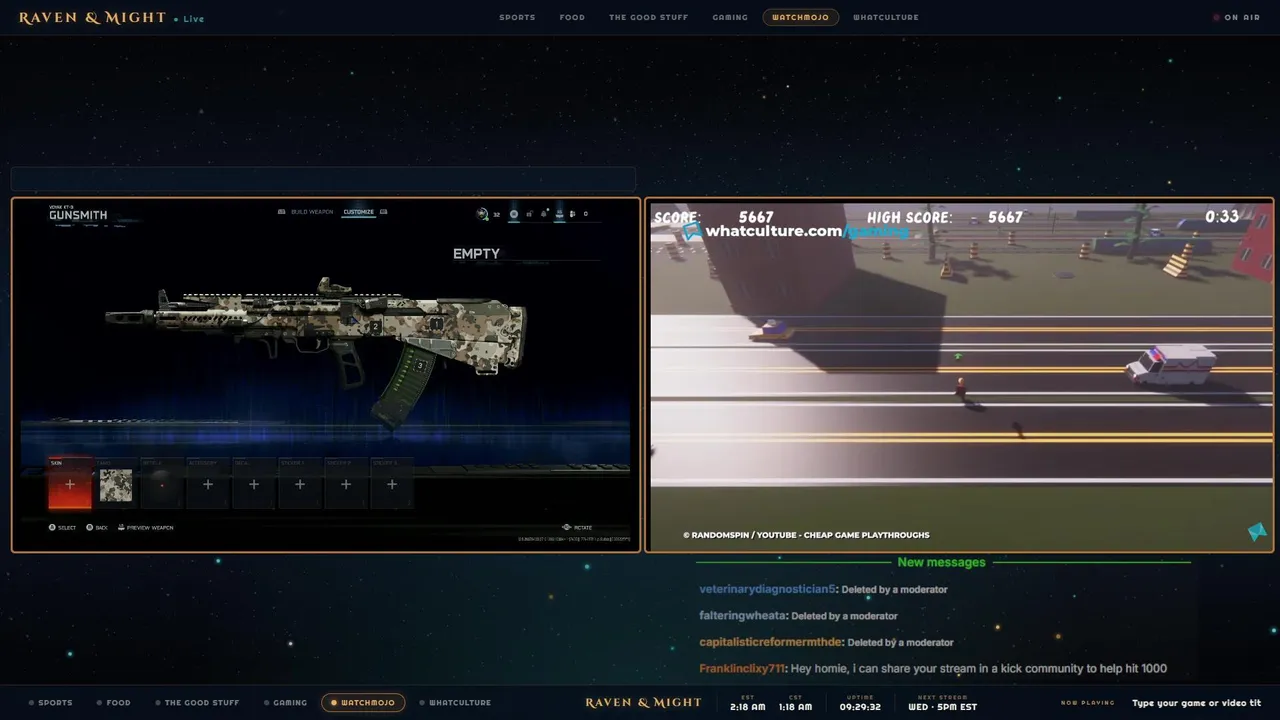The width and height of the screenshot is (1280, 720).
Task: Open Food in bottom navigation
Action: (x=114, y=702)
